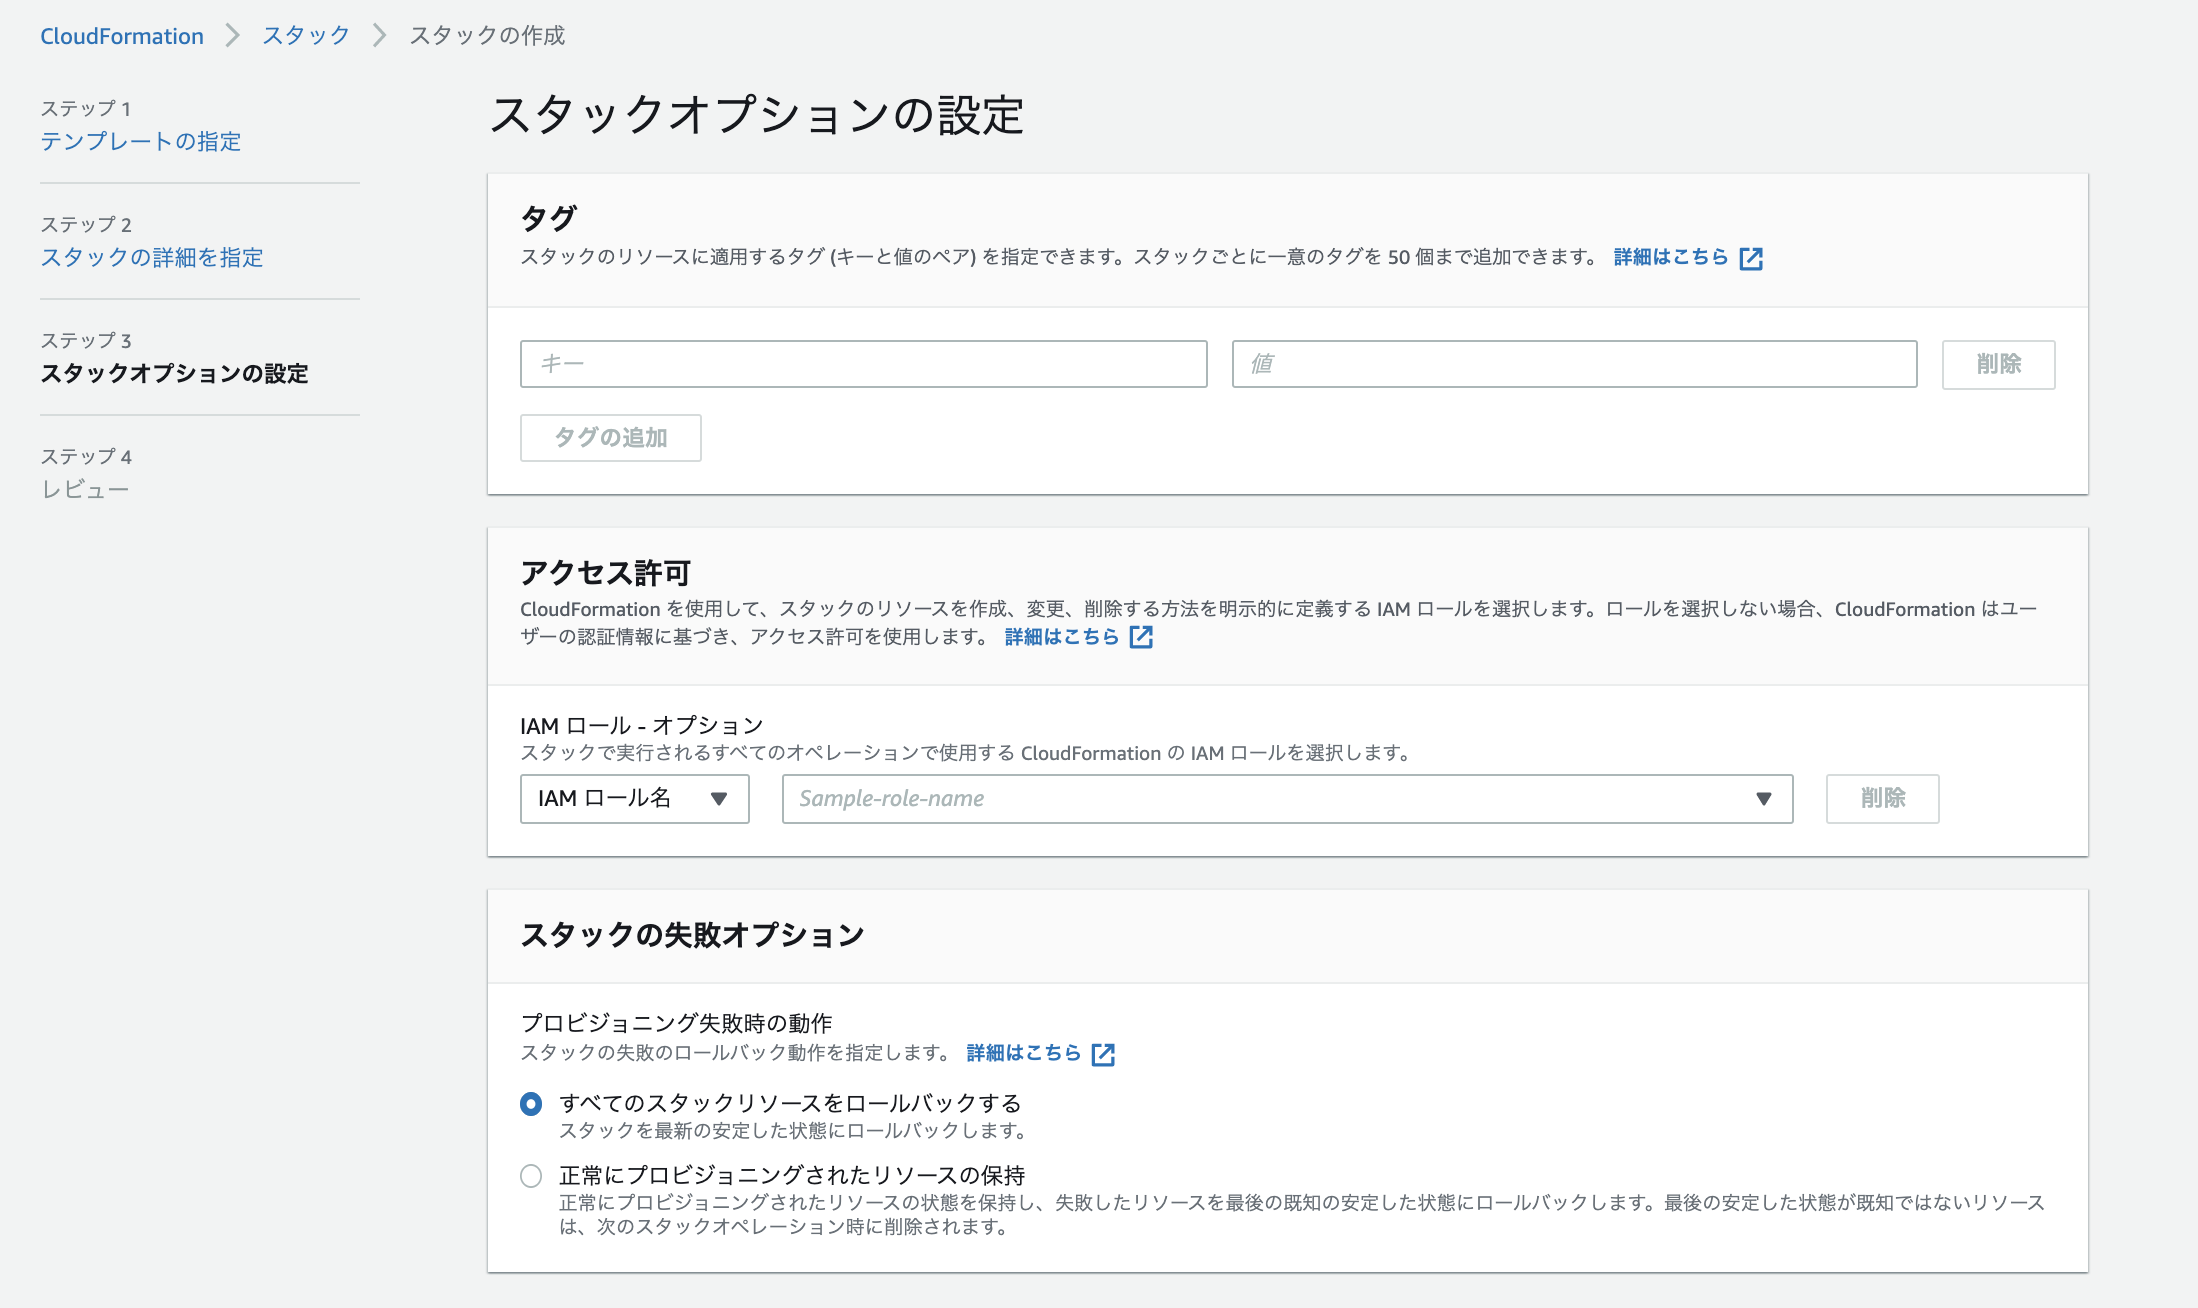Screen dimensions: 2198x1308
Task: Select 正常にプロビジョニングされたリソースの保持 radio option
Action: 531,1176
